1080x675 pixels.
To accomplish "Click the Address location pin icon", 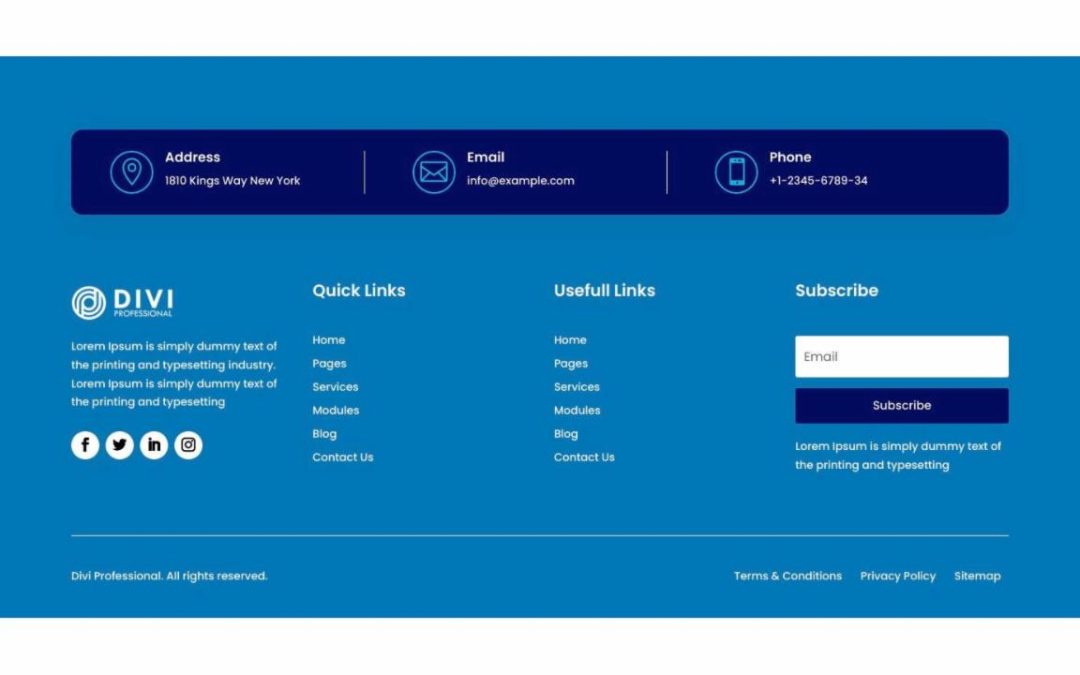I will coord(132,172).
